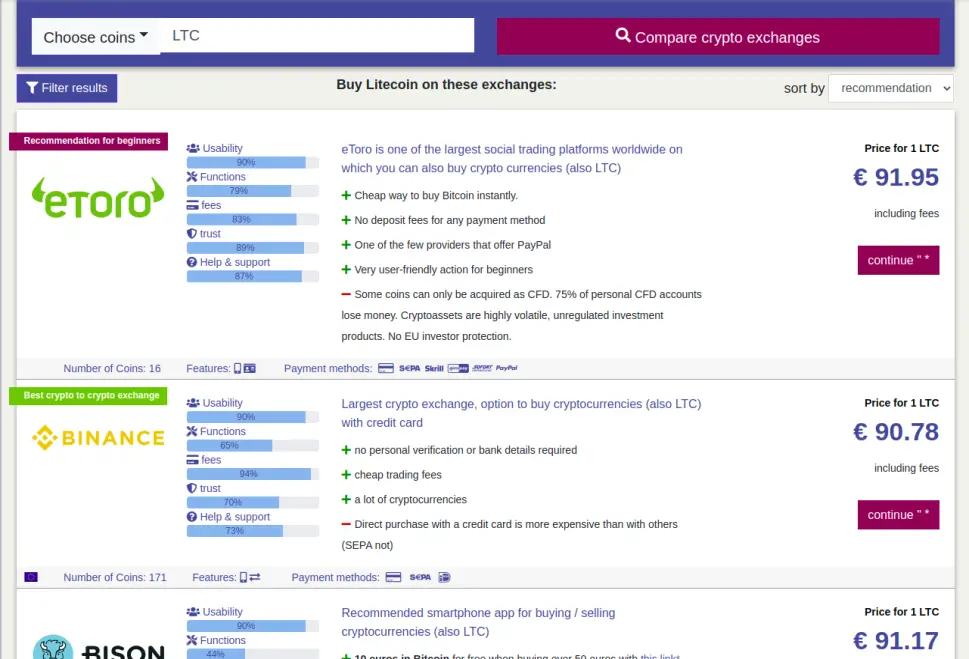The image size is (969, 659).
Task: Click the PayPal payment icon in eToro row
Action: (506, 368)
